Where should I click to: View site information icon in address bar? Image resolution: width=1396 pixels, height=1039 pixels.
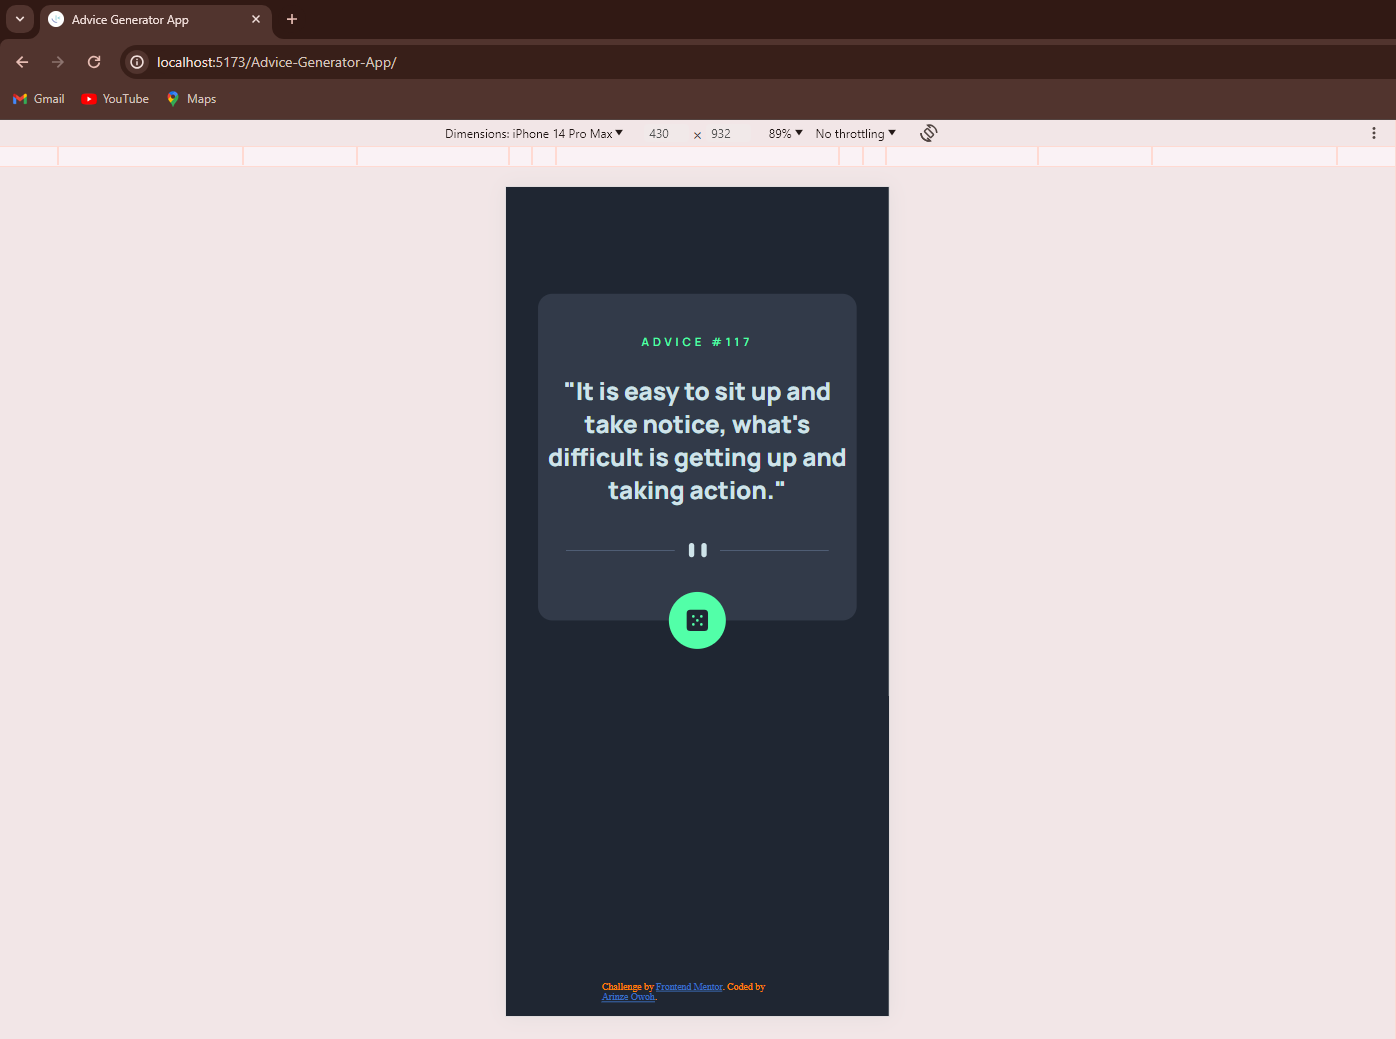pos(137,62)
